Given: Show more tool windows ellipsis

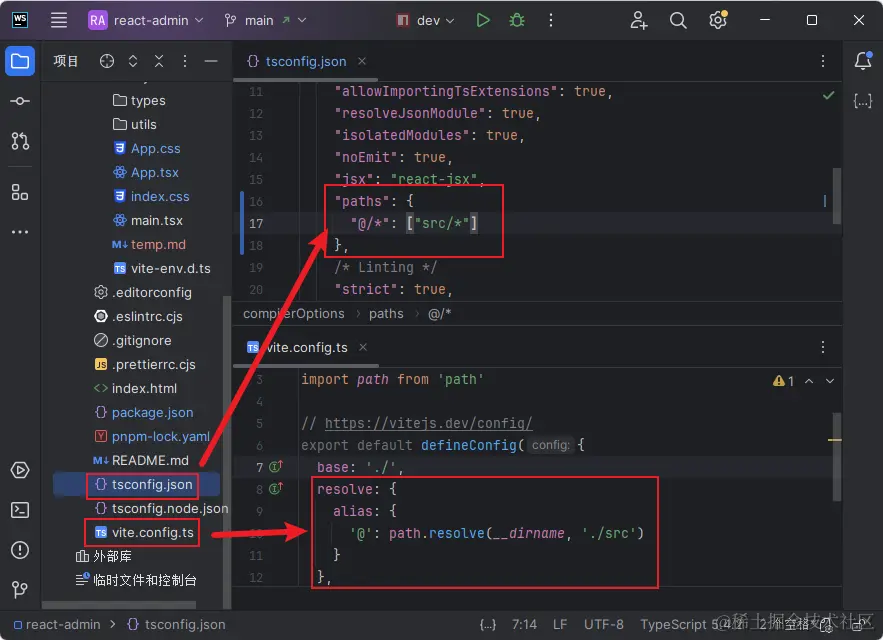Looking at the screenshot, I should pos(20,232).
